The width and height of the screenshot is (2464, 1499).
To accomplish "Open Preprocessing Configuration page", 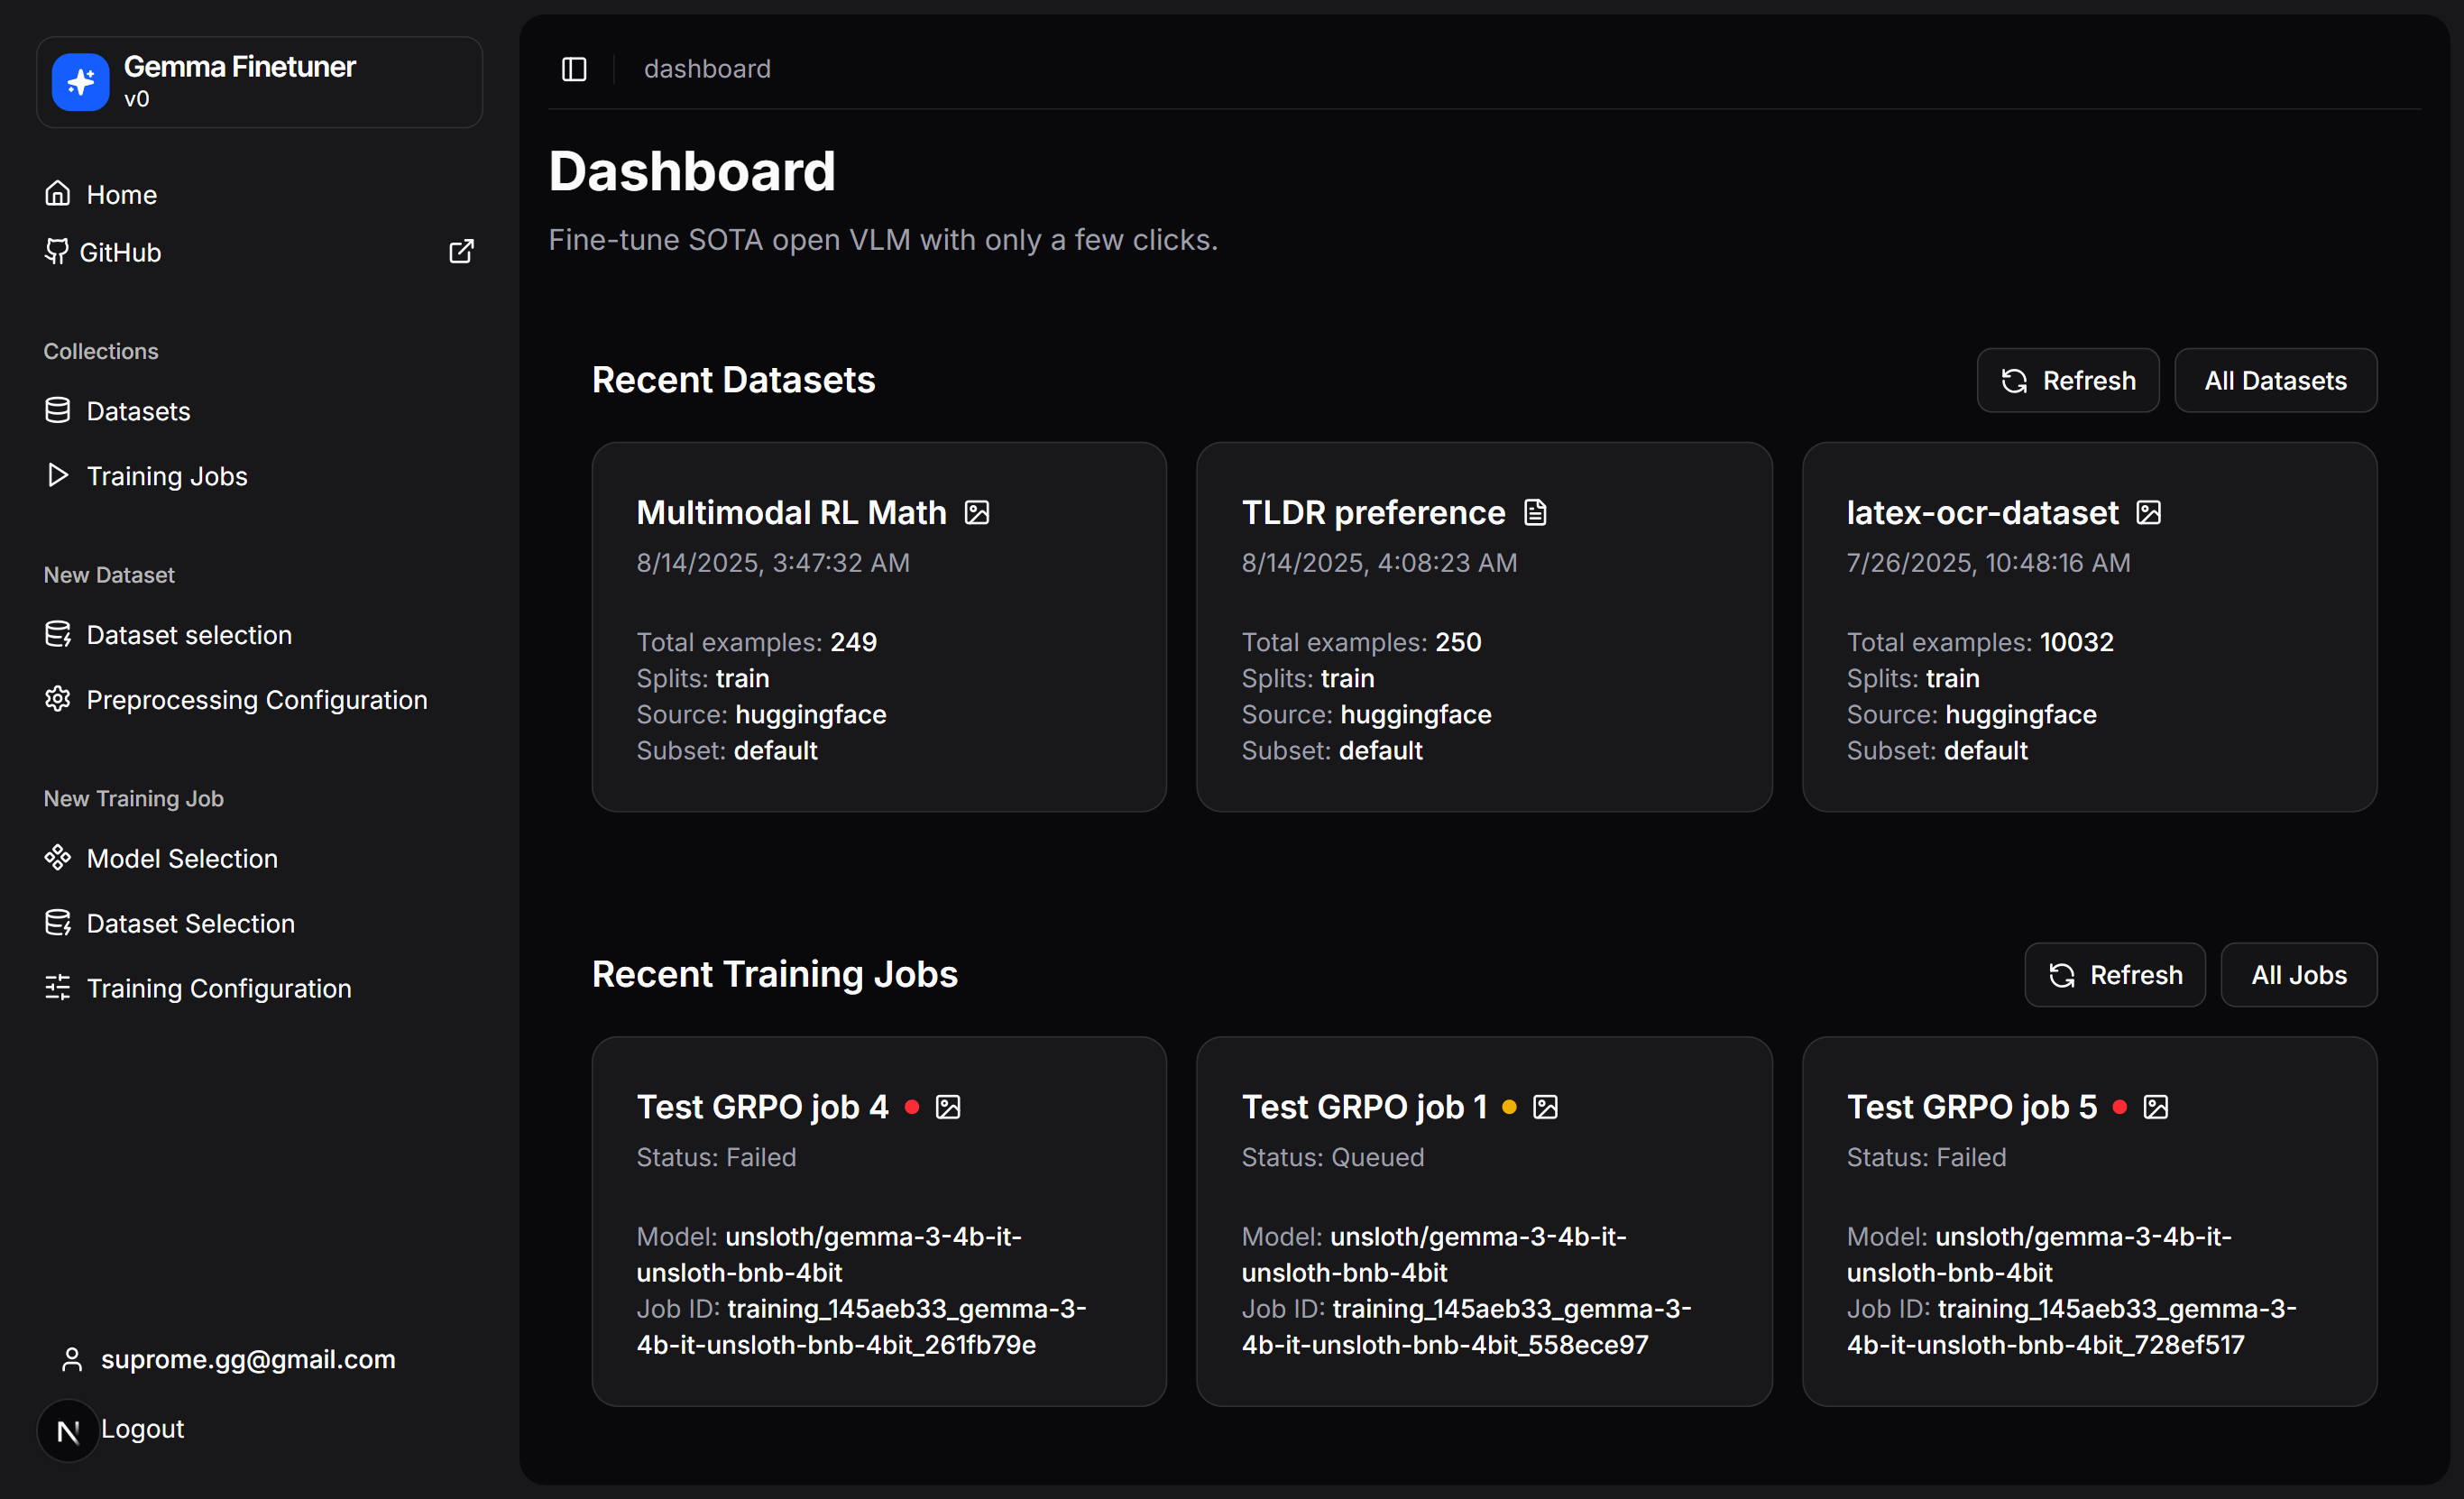I will pyautogui.click(x=256, y=700).
